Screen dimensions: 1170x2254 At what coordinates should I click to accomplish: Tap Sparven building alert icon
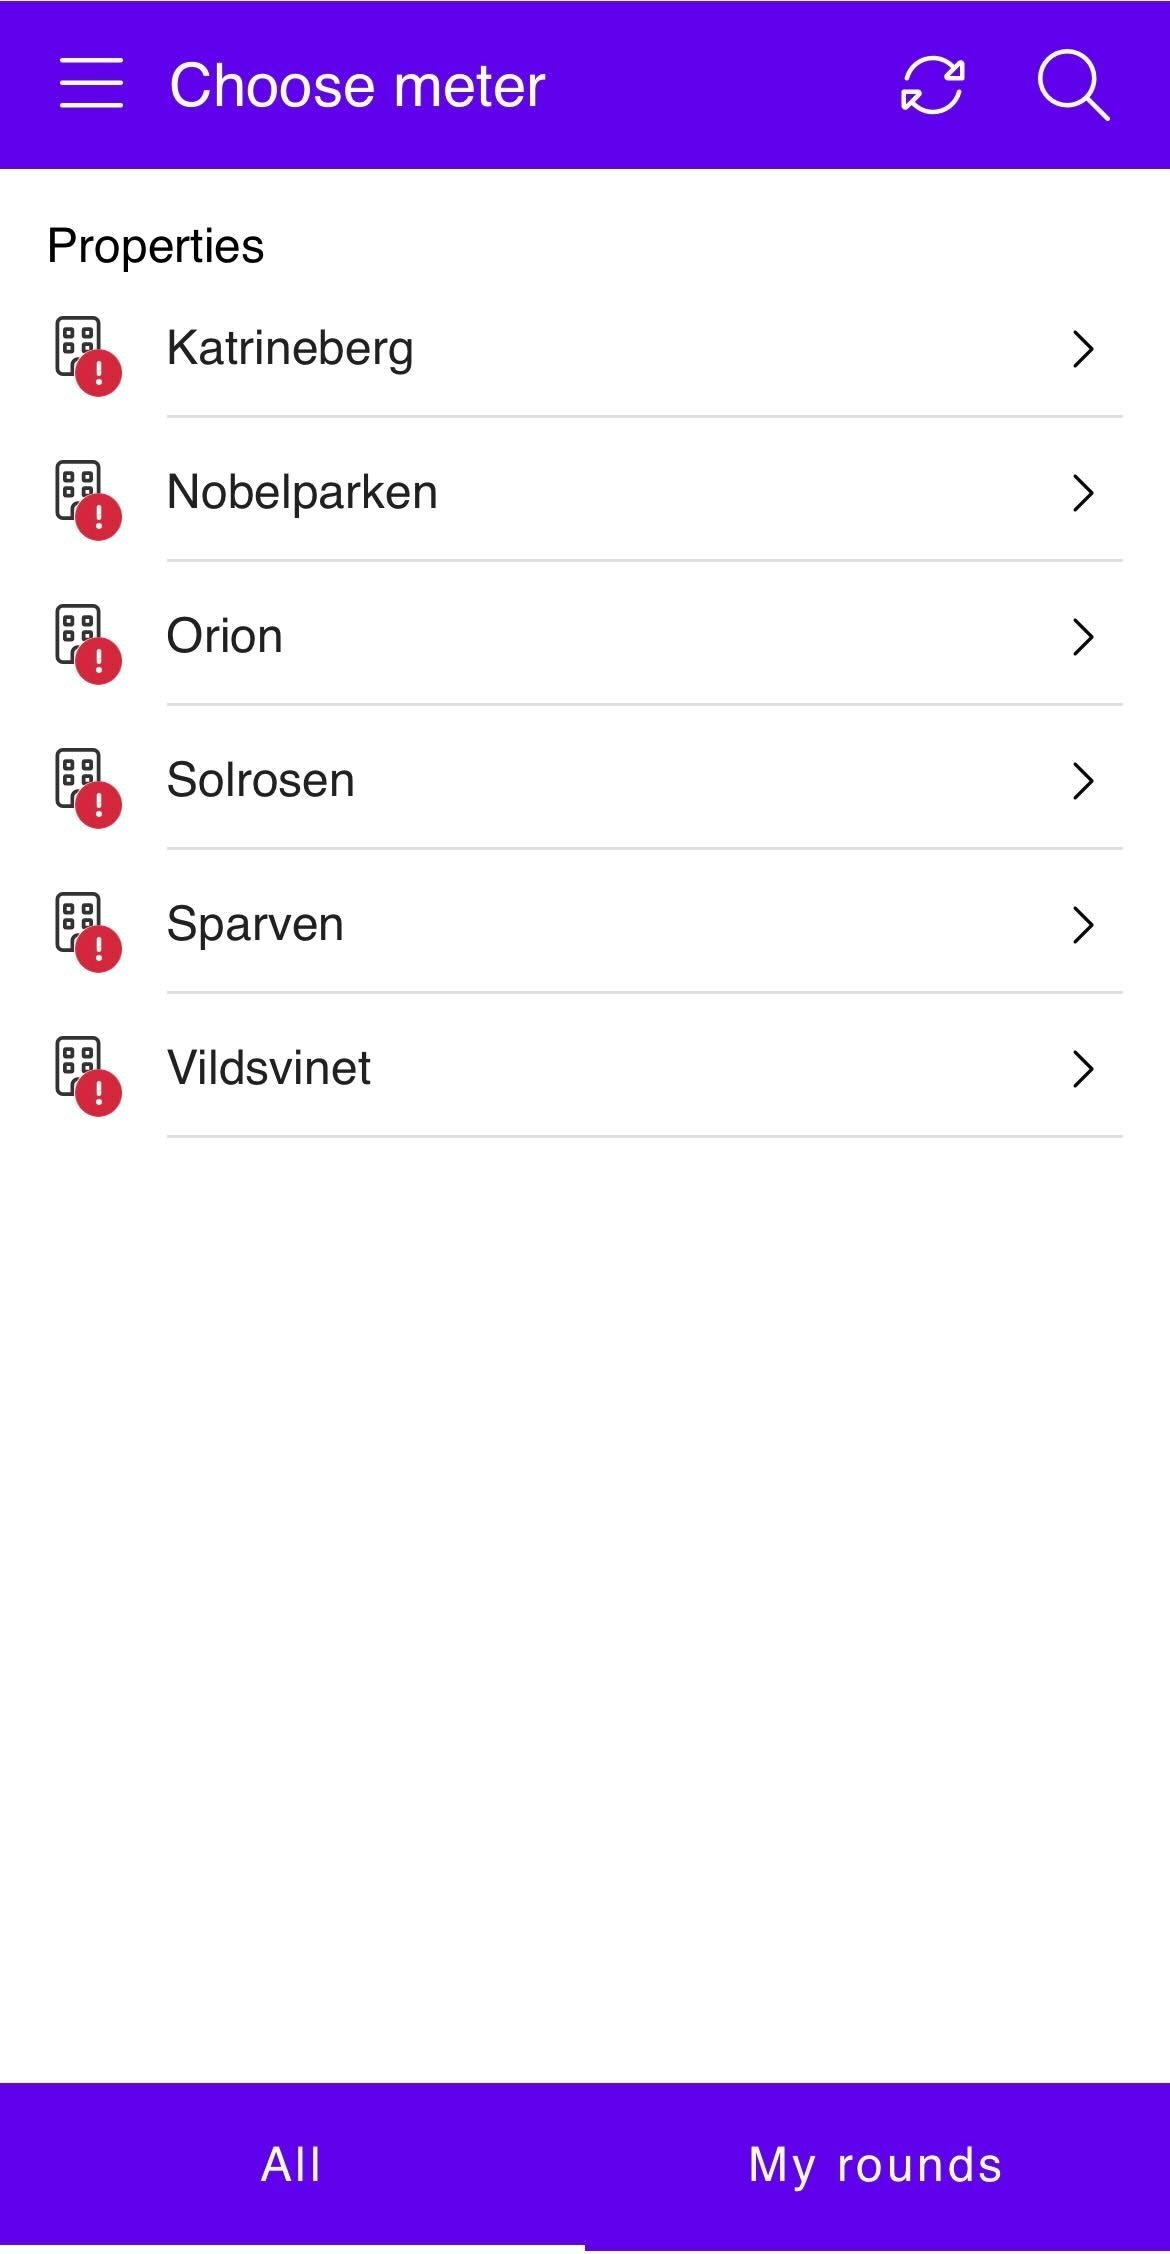tap(87, 931)
